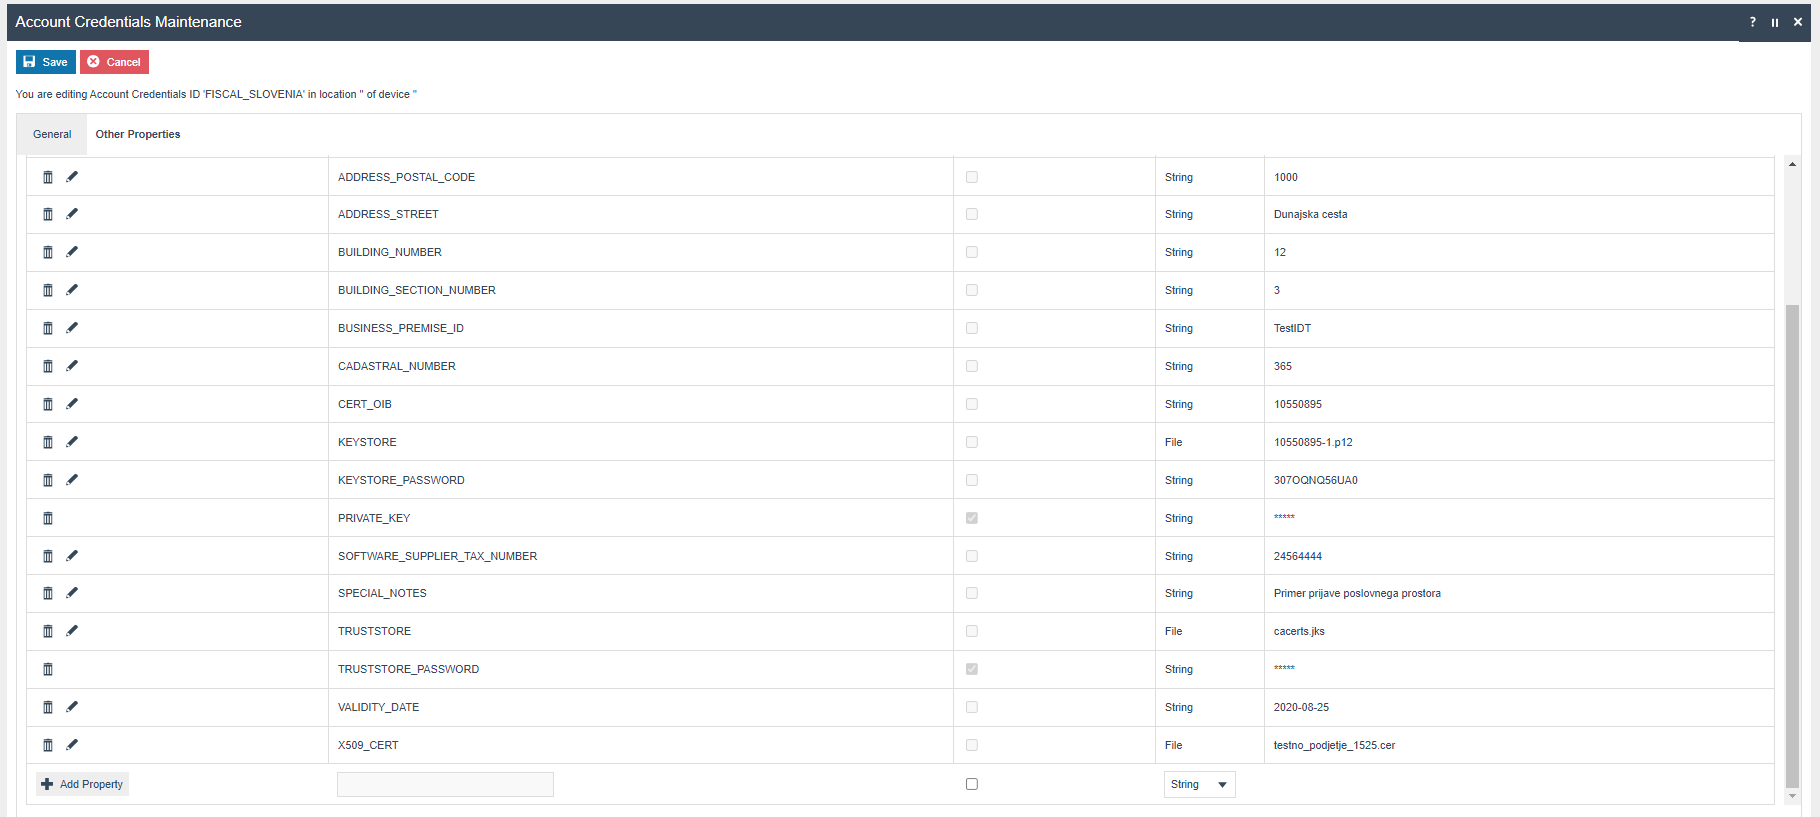
Task: Open pencil editor for CERT_OIB
Action: click(x=72, y=404)
